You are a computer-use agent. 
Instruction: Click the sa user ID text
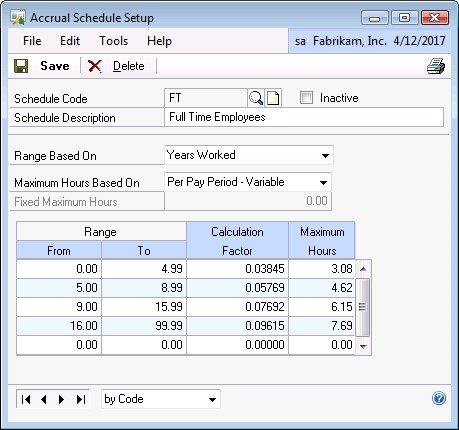pyautogui.click(x=300, y=41)
